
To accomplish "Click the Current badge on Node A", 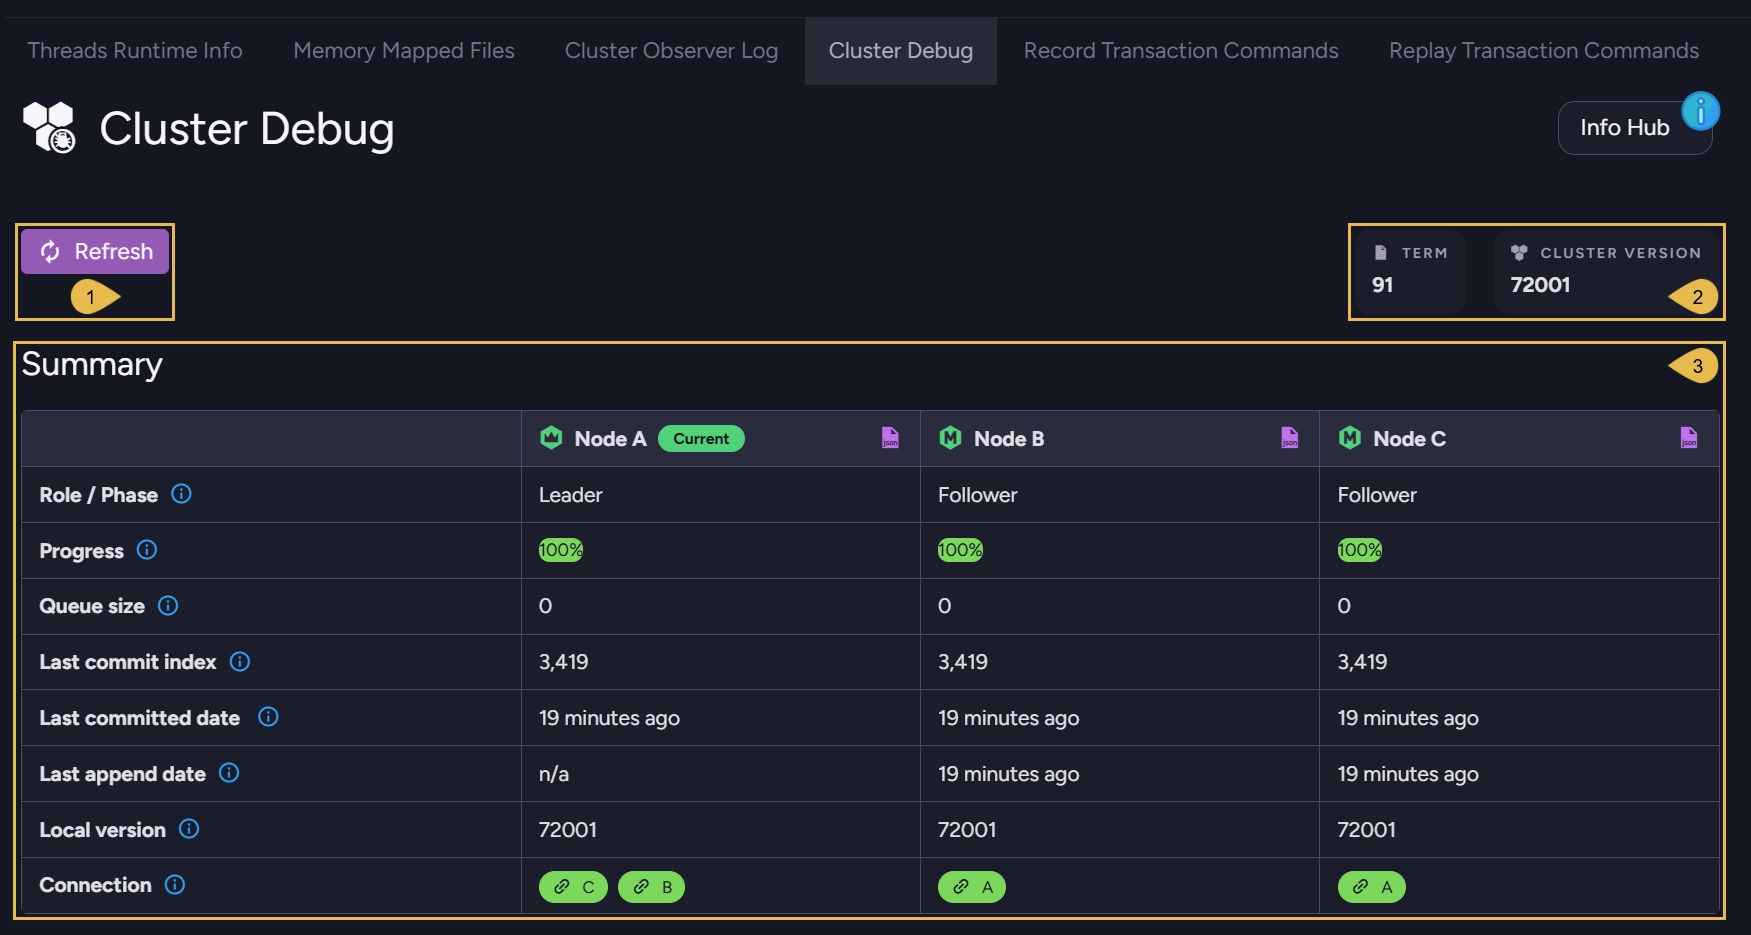I will pyautogui.click(x=701, y=438).
